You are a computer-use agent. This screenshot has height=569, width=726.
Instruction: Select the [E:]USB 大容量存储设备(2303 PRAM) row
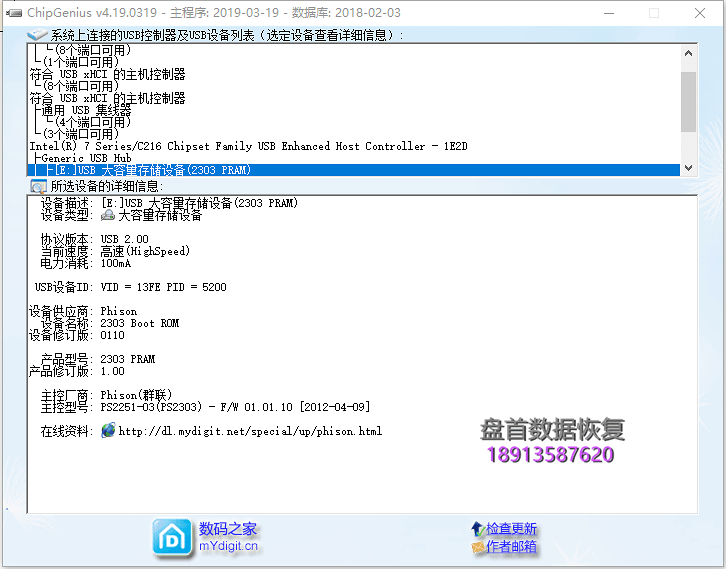pos(353,170)
